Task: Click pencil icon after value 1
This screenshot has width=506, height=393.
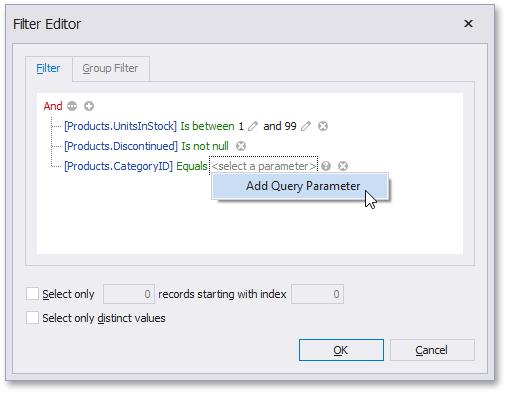Action: coord(253,126)
